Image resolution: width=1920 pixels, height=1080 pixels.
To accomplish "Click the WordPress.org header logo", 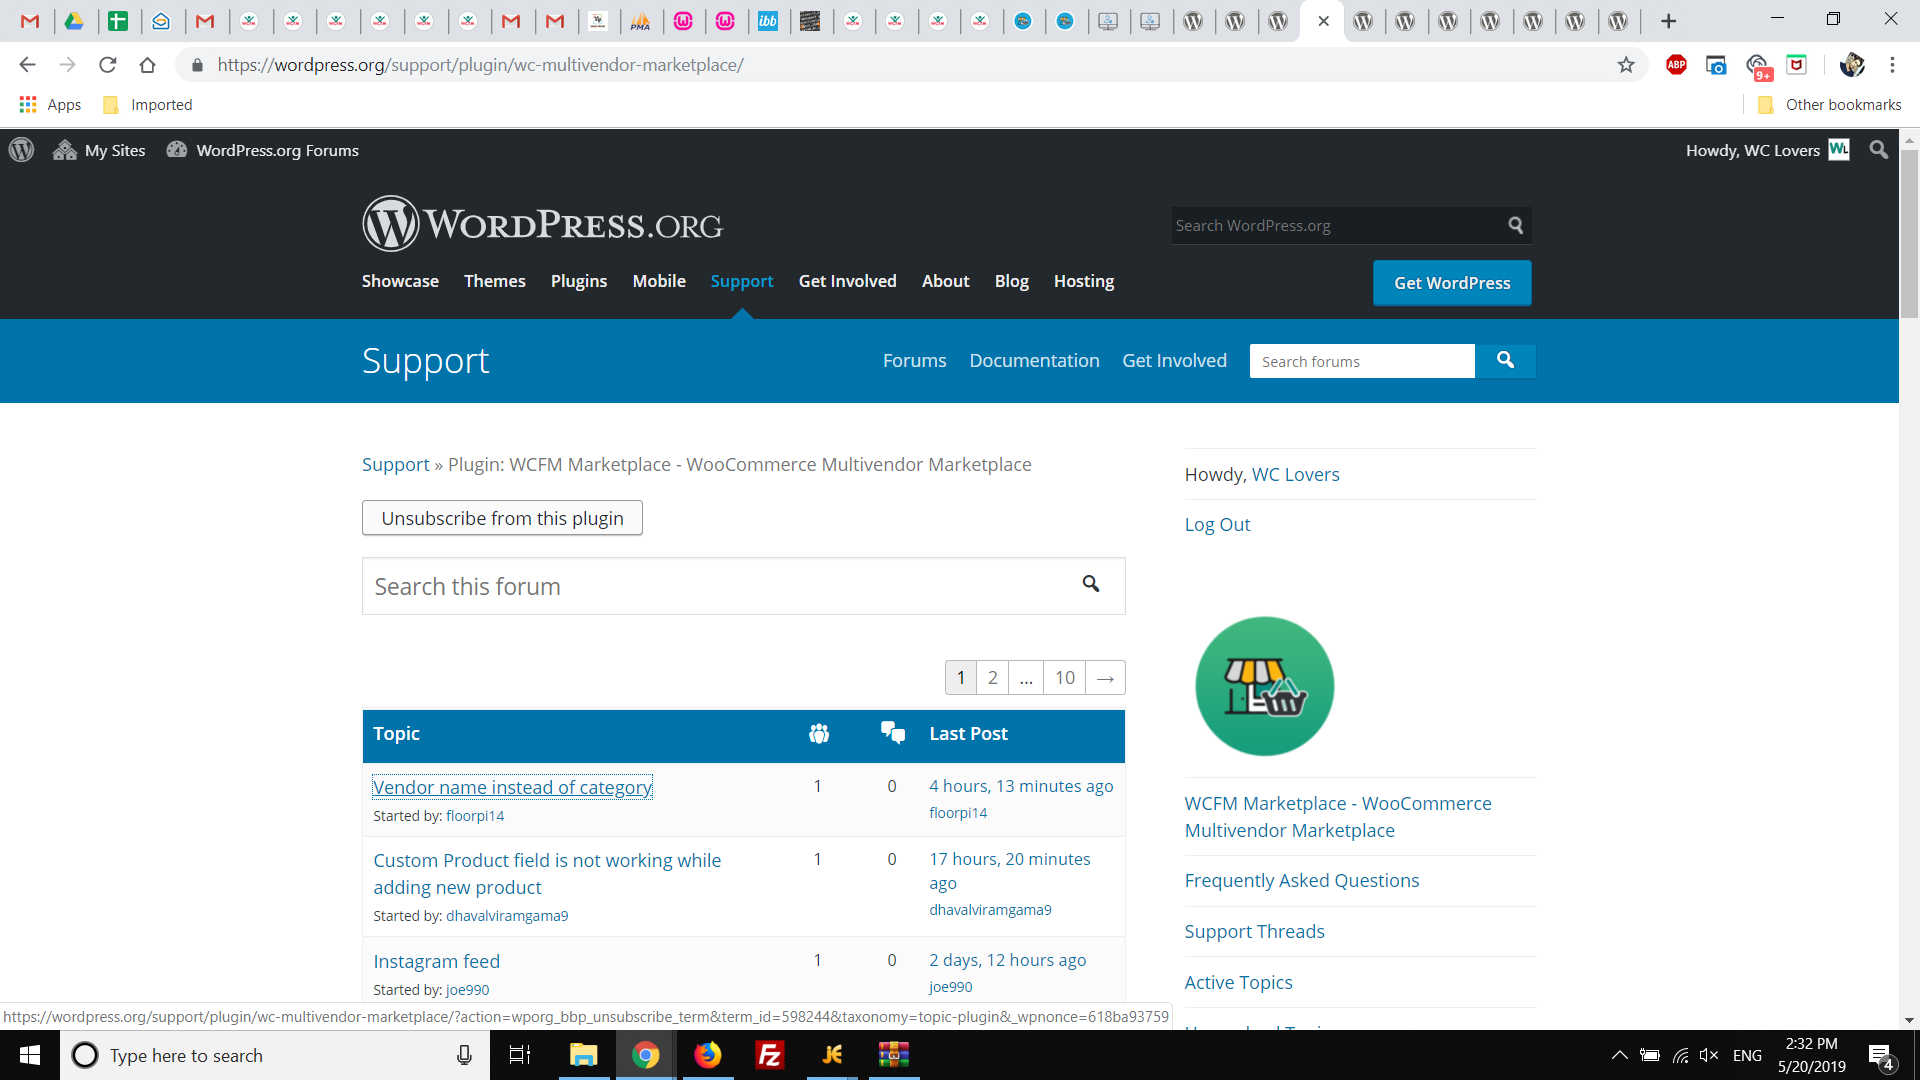I will [x=542, y=224].
